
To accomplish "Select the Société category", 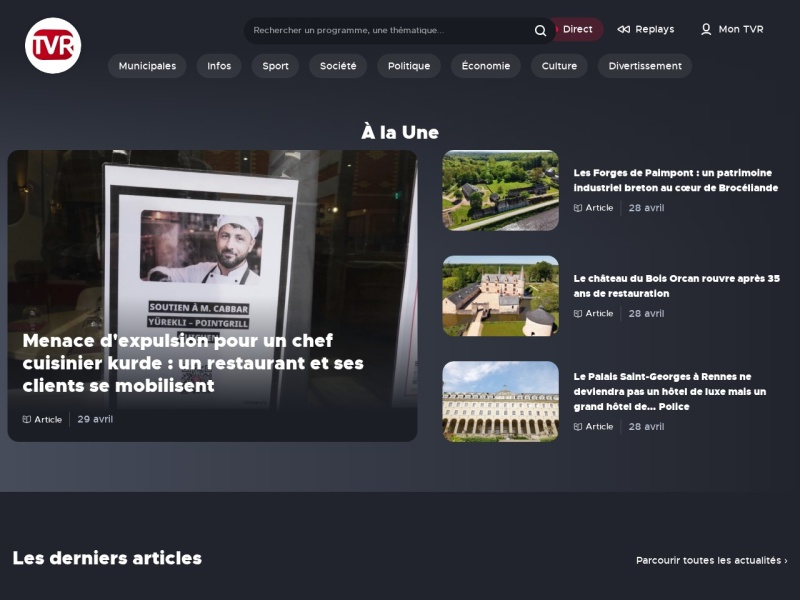I will (x=338, y=66).
